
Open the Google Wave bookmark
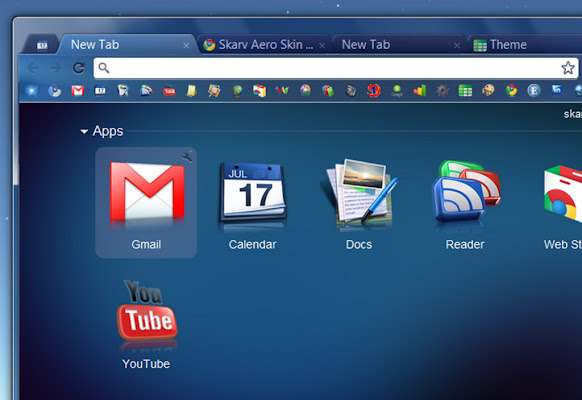click(x=282, y=90)
